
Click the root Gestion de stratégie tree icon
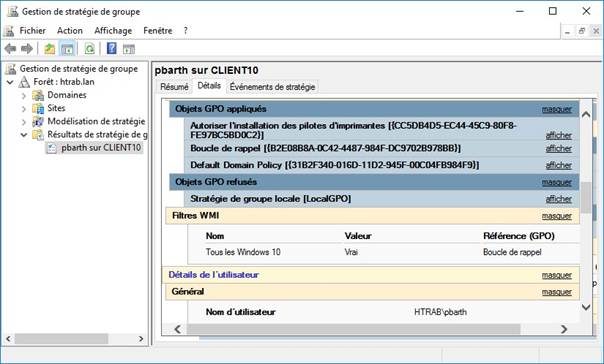click(x=11, y=69)
